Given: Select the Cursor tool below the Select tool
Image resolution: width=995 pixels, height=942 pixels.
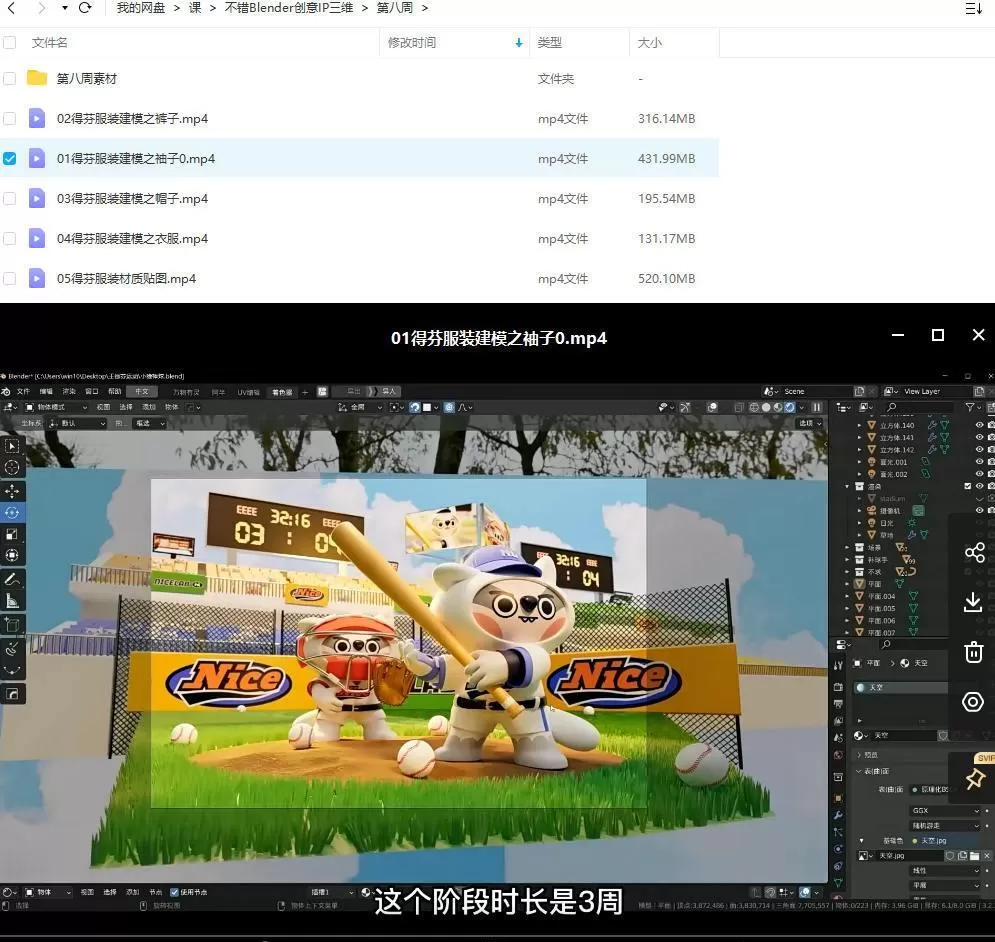Looking at the screenshot, I should click(12, 466).
